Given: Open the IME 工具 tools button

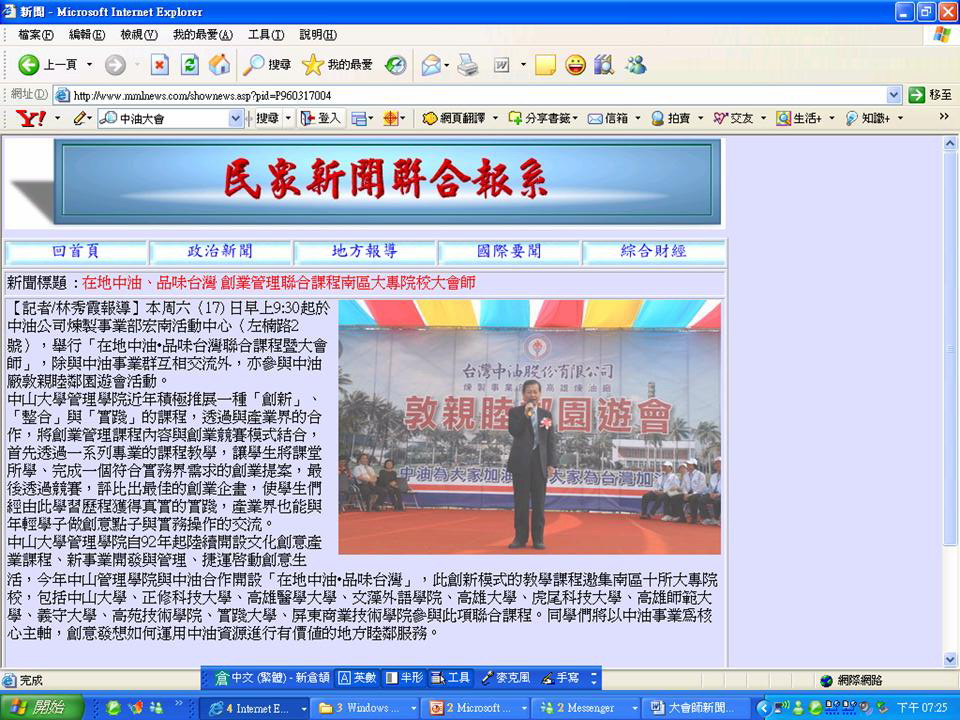Looking at the screenshot, I should coord(451,678).
